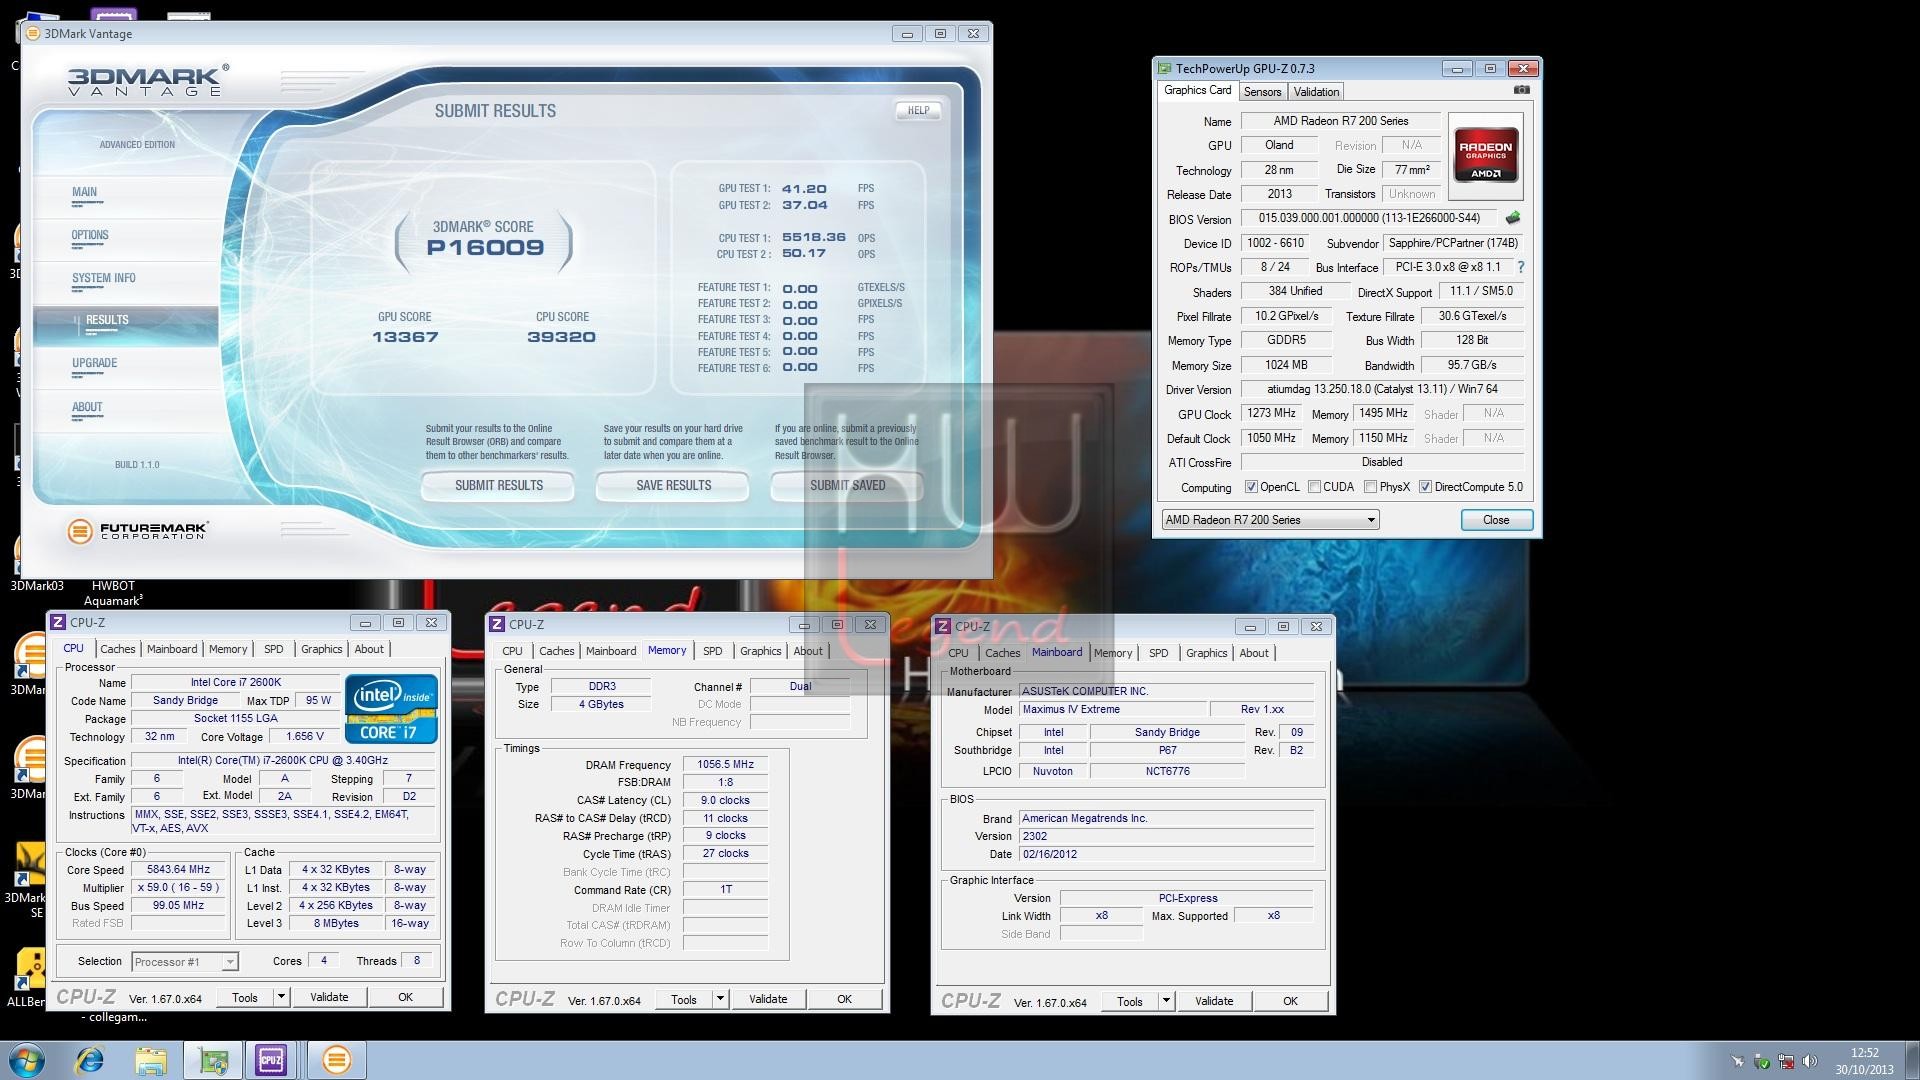Image resolution: width=1920 pixels, height=1080 pixels.
Task: Click the network tray icon
Action: (1786, 1061)
